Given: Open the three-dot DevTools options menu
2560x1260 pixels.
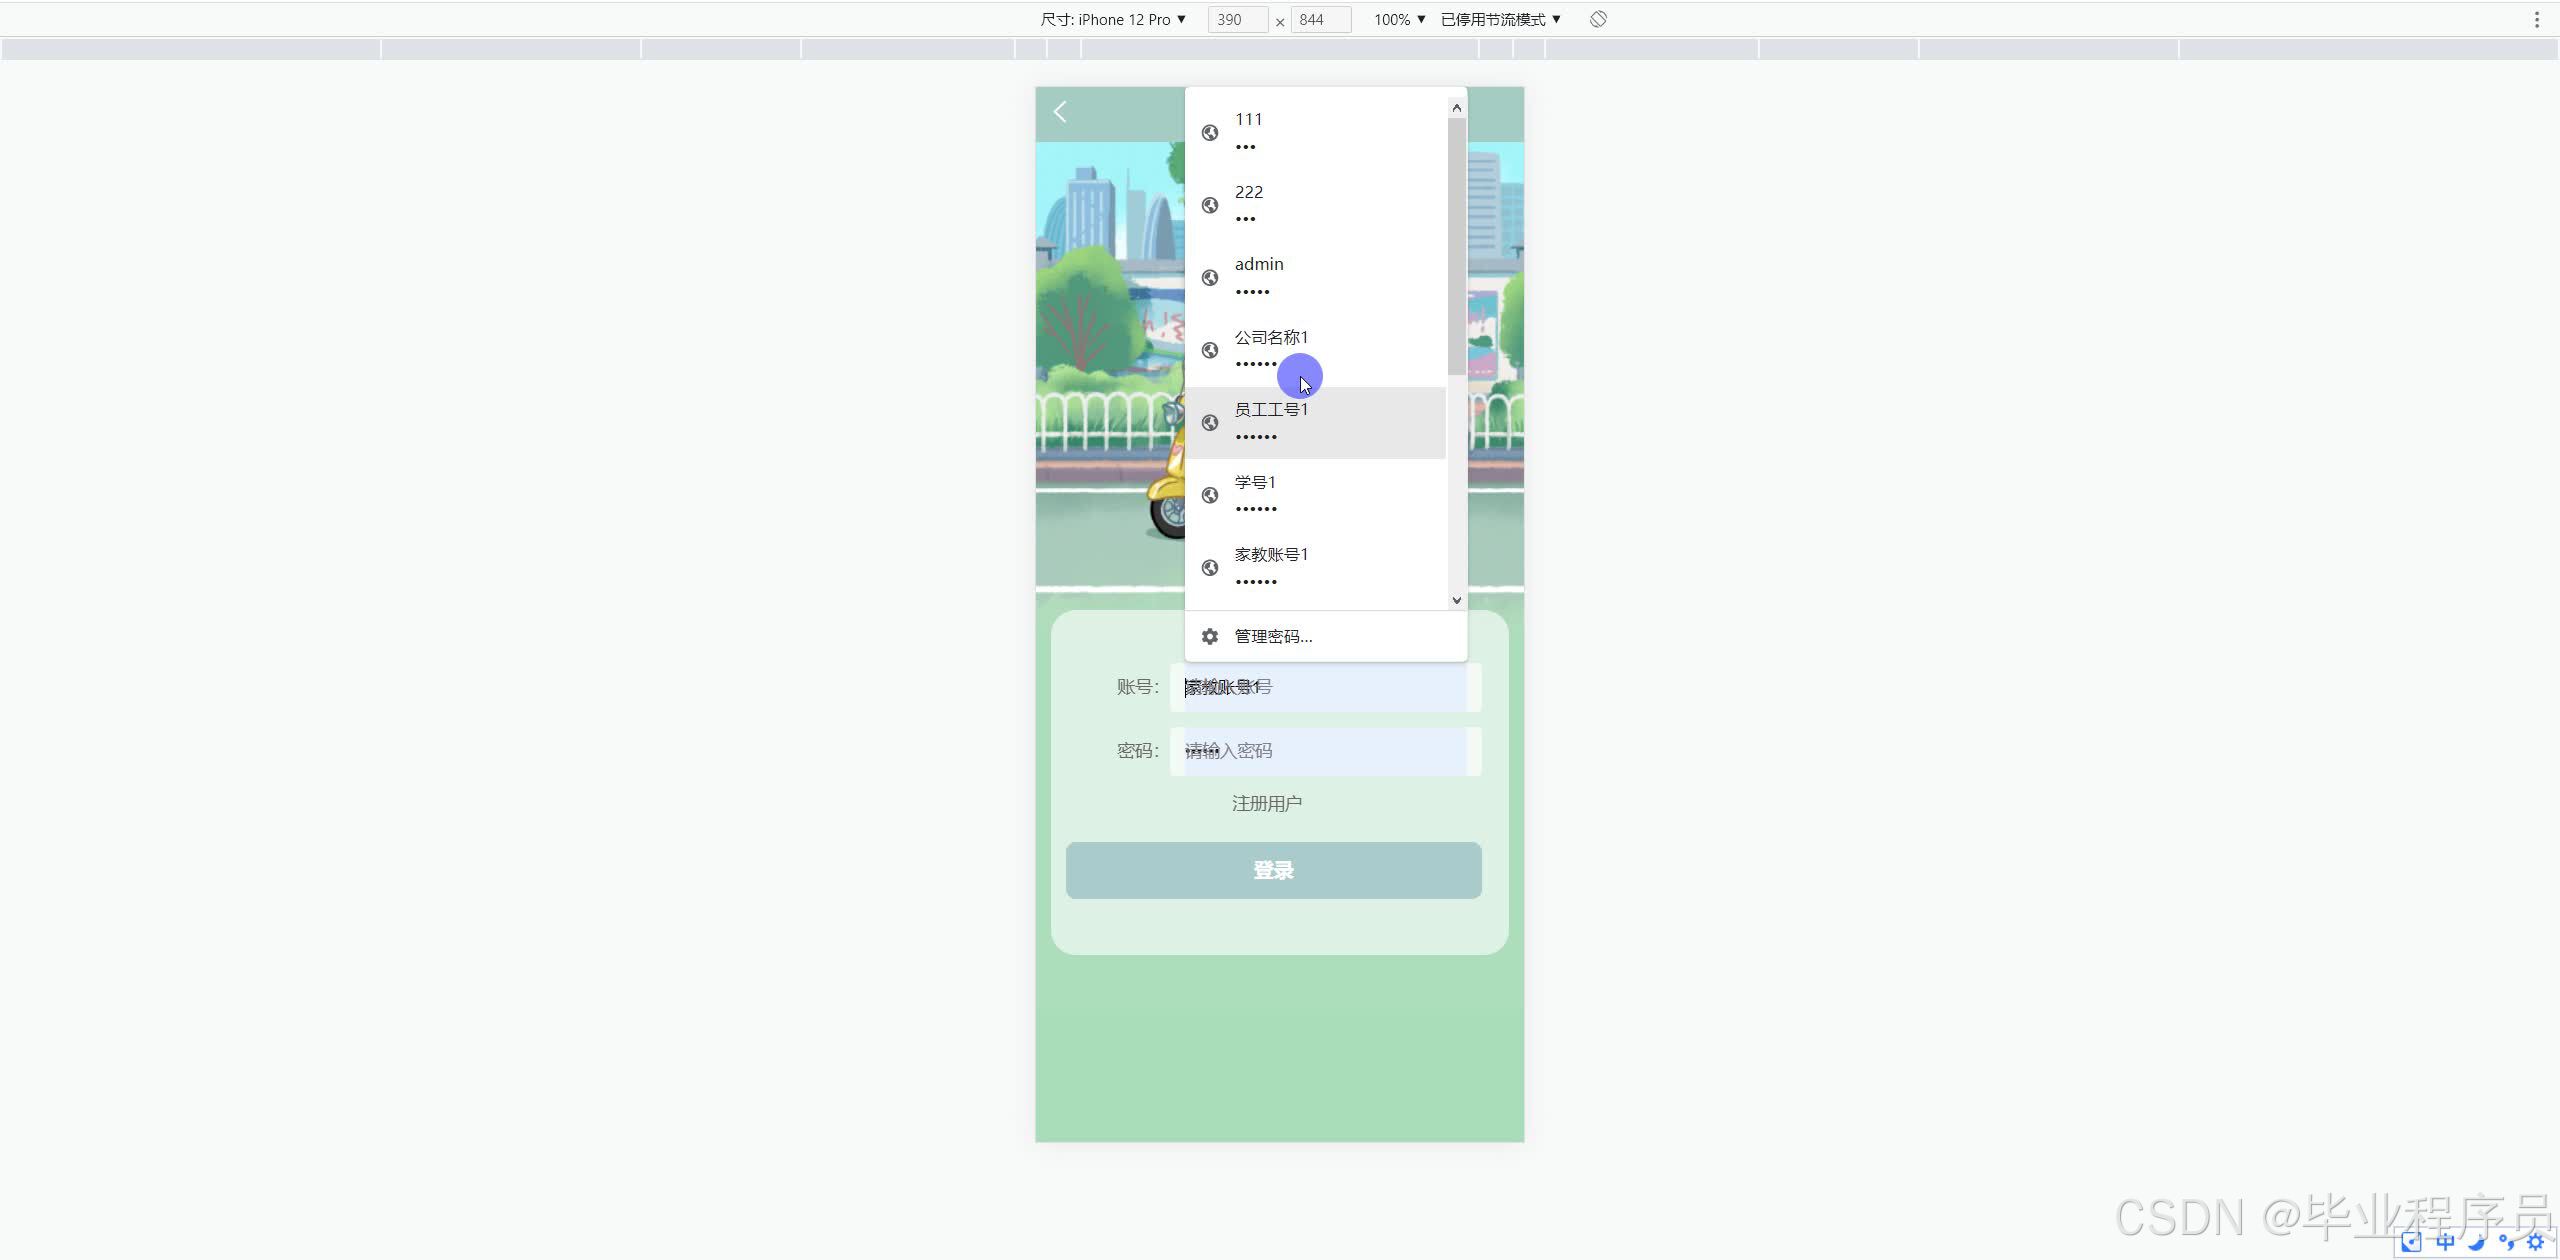Looking at the screenshot, I should (x=2536, y=19).
